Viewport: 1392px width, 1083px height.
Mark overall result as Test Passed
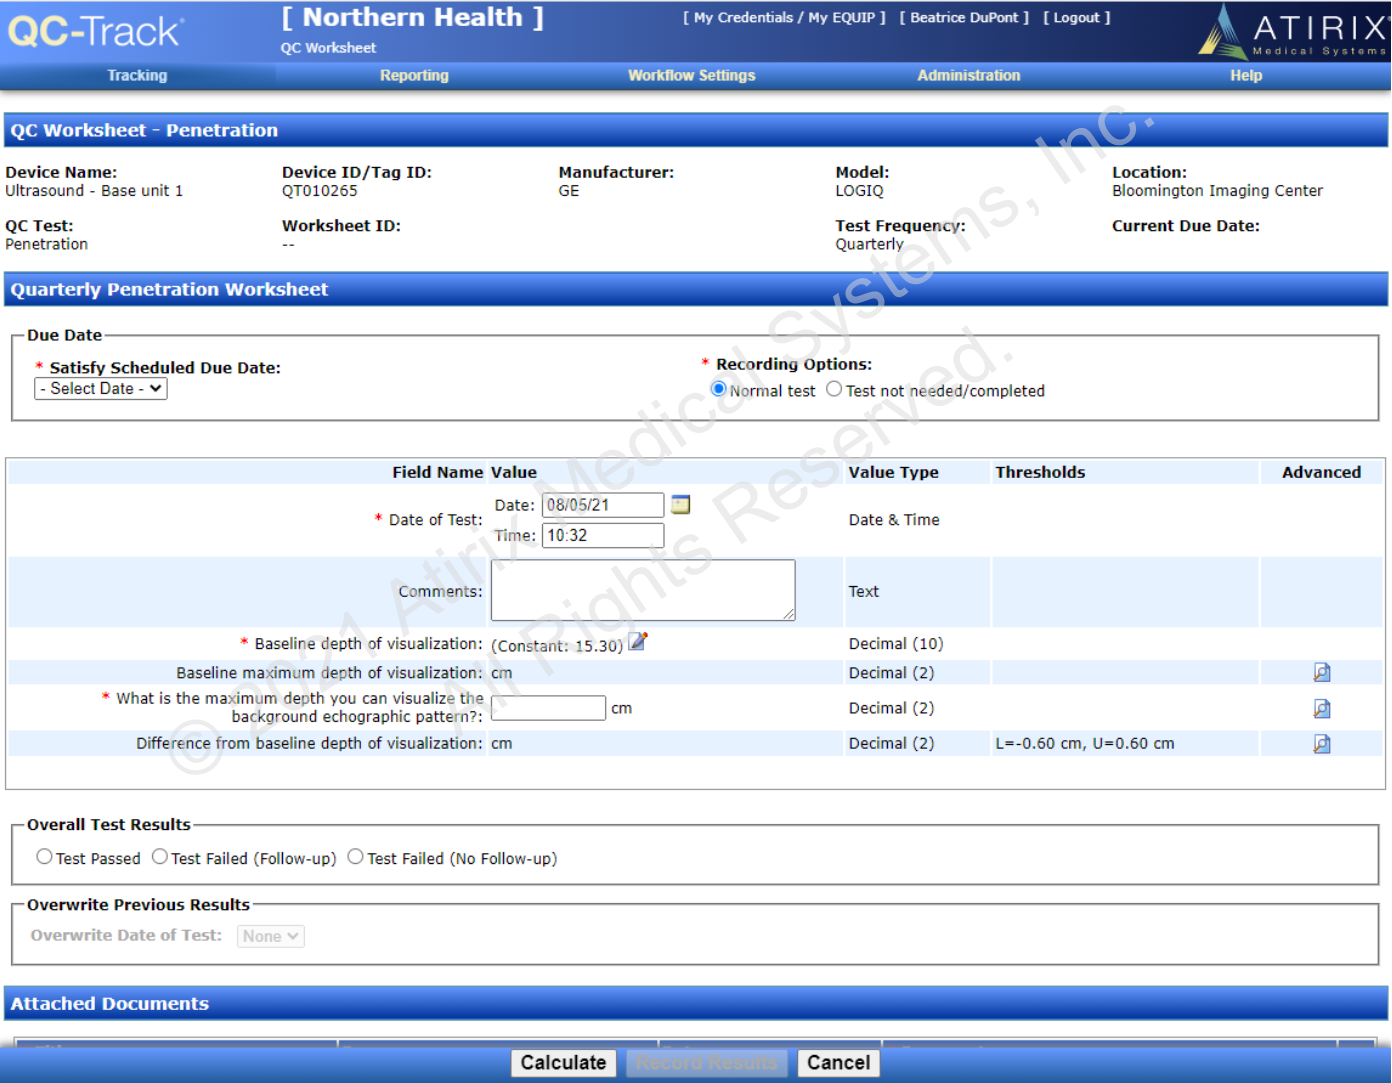click(44, 857)
